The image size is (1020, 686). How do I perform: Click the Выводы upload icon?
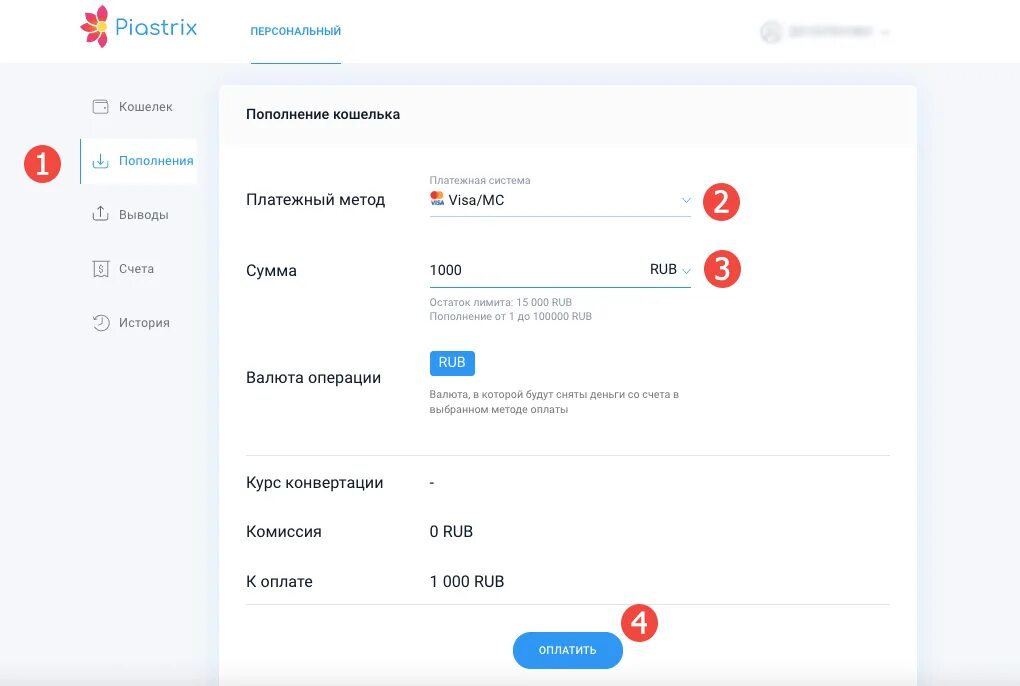point(100,214)
